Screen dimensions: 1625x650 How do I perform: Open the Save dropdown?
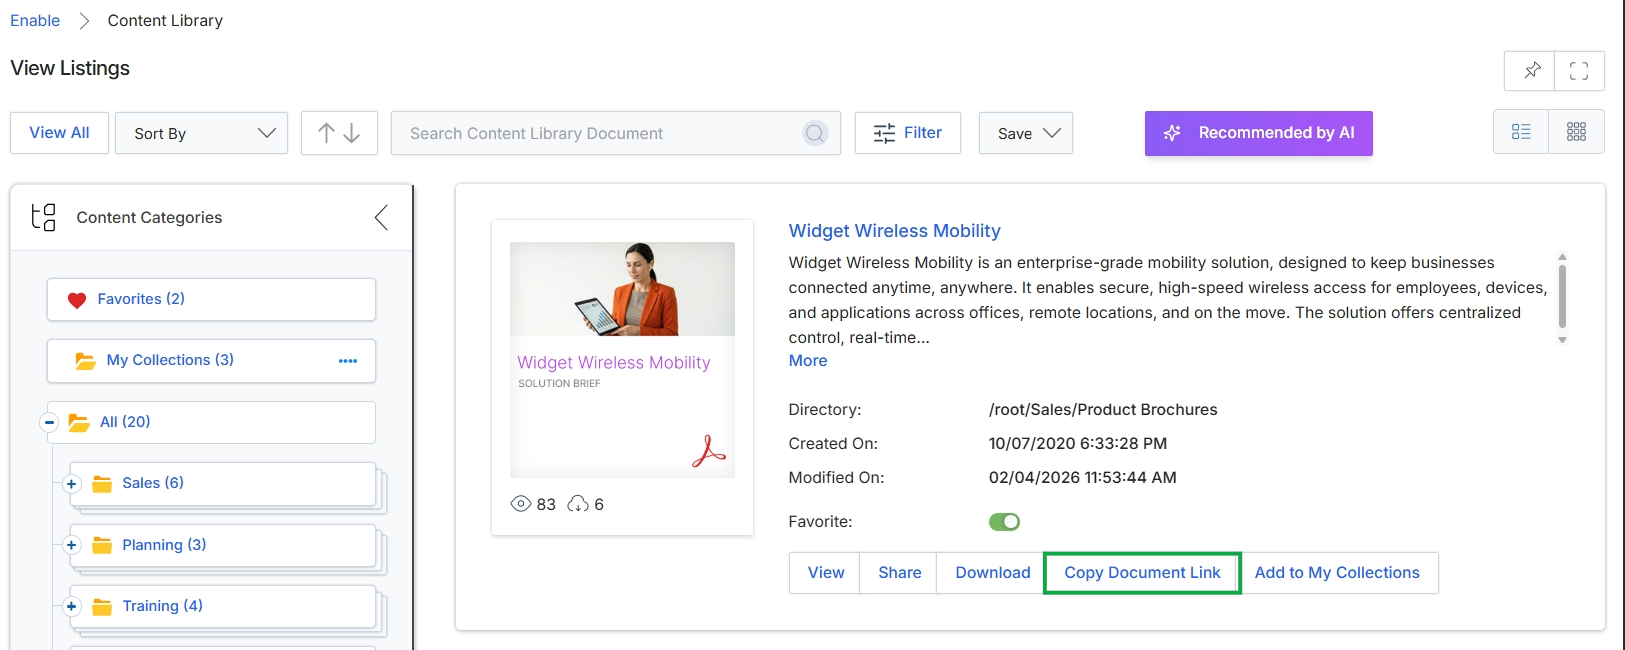point(1026,133)
